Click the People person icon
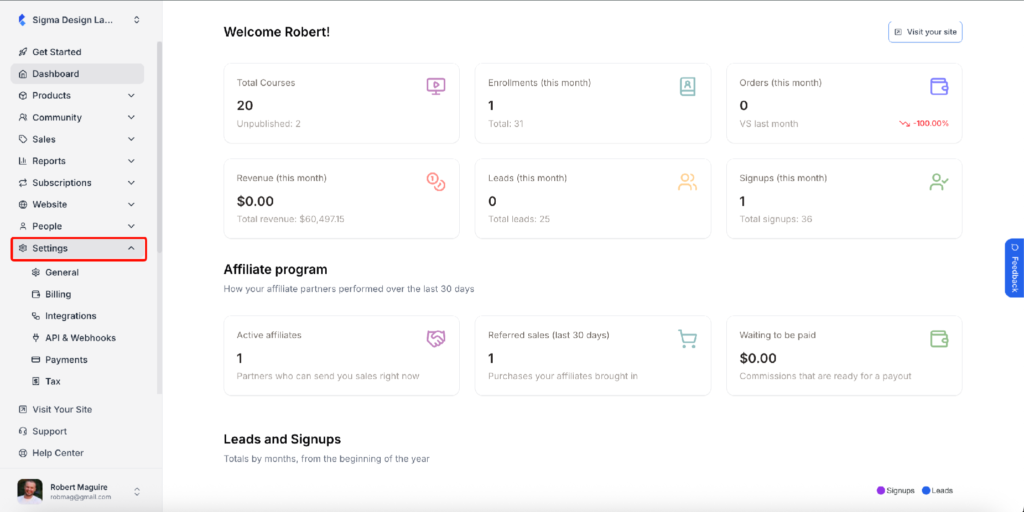The width and height of the screenshot is (1024, 512). 24,226
